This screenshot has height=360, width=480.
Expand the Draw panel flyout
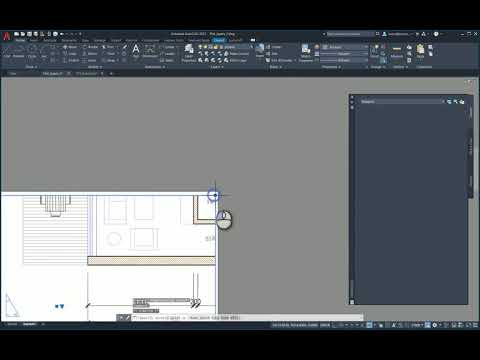tap(32, 67)
